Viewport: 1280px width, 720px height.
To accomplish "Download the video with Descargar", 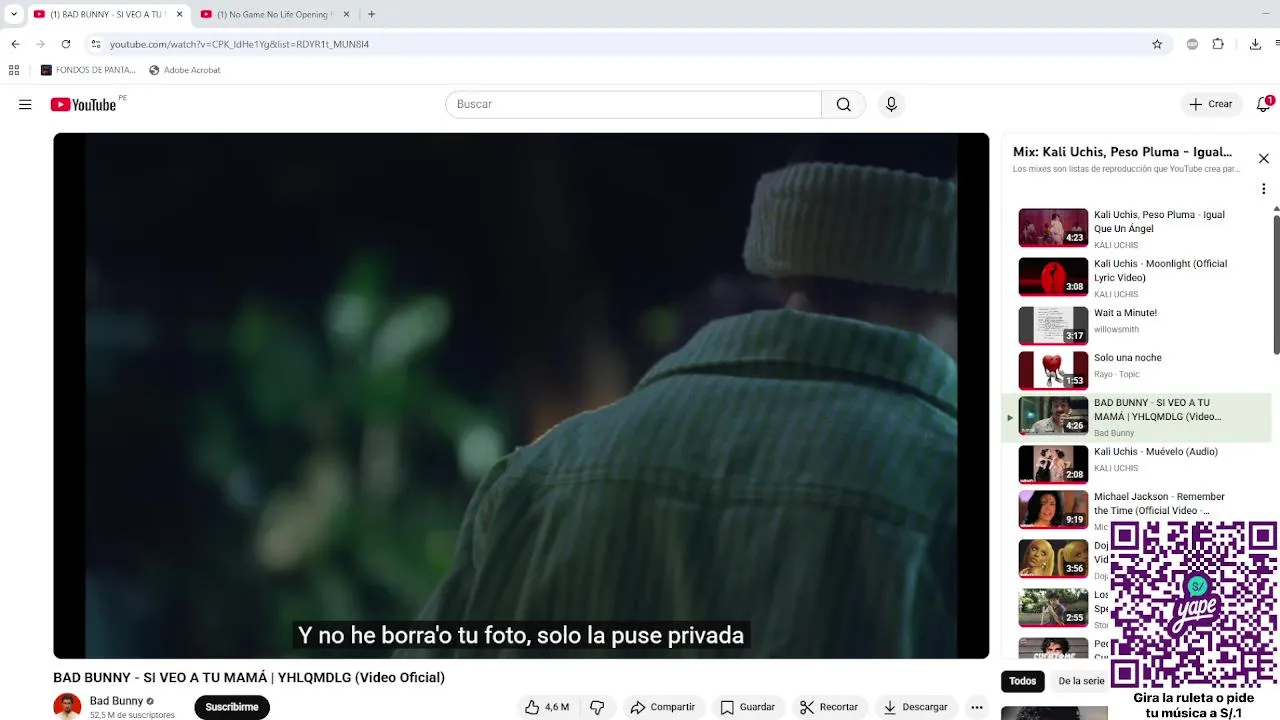I will [x=914, y=707].
